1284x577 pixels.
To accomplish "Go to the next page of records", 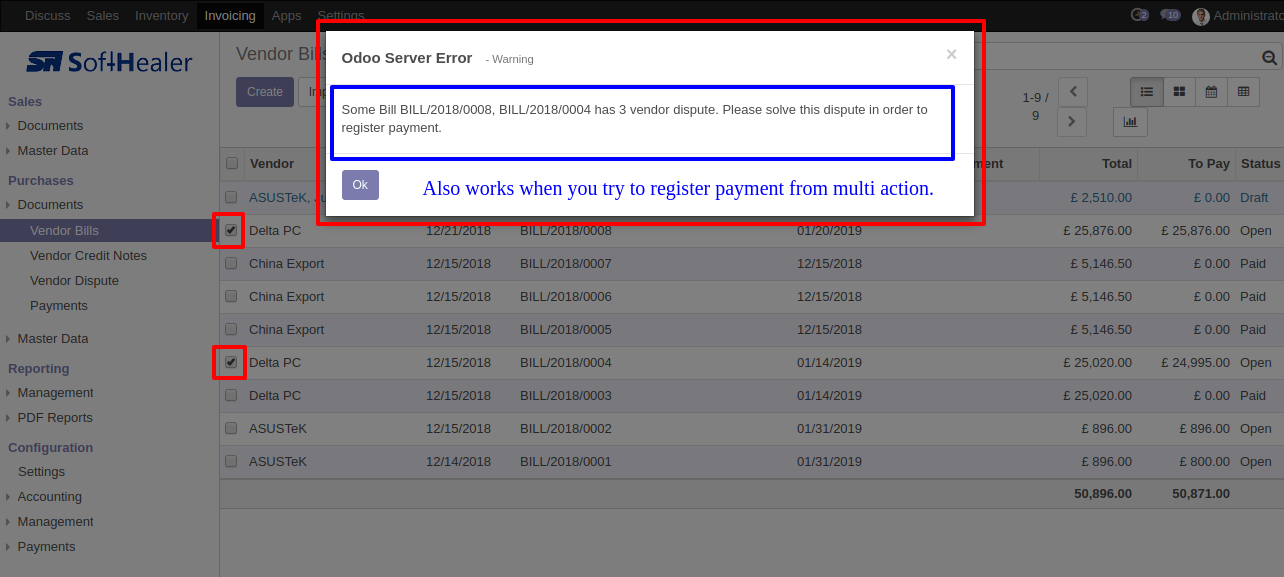I will [1072, 122].
